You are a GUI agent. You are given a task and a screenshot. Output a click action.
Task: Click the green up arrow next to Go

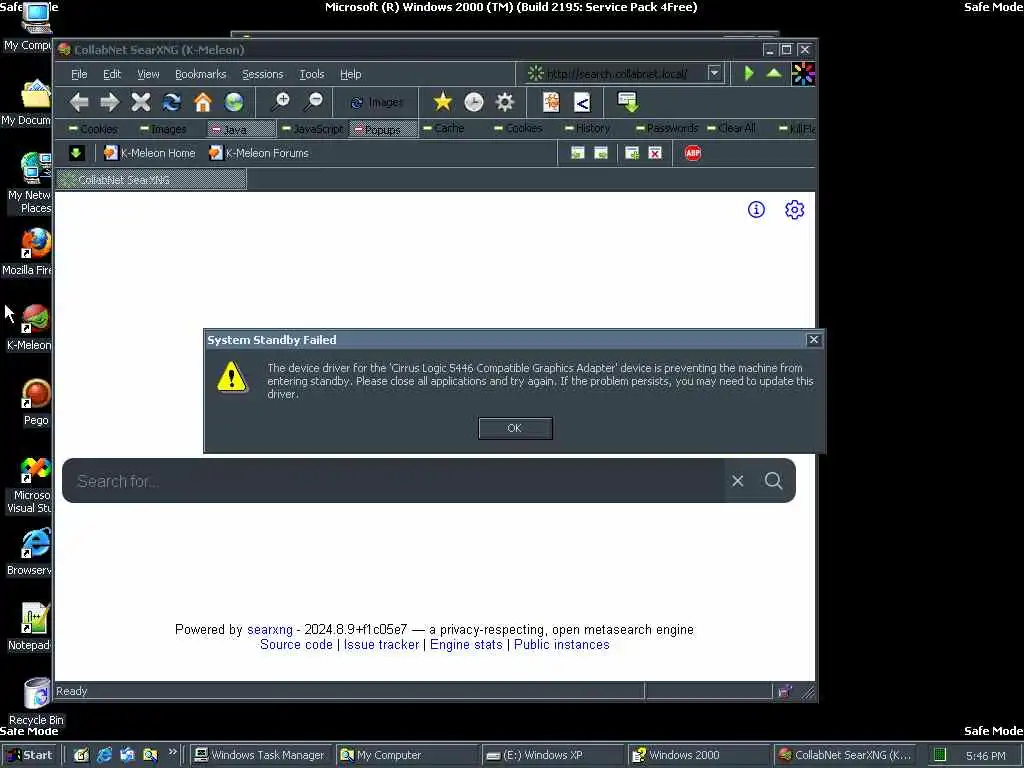point(774,73)
